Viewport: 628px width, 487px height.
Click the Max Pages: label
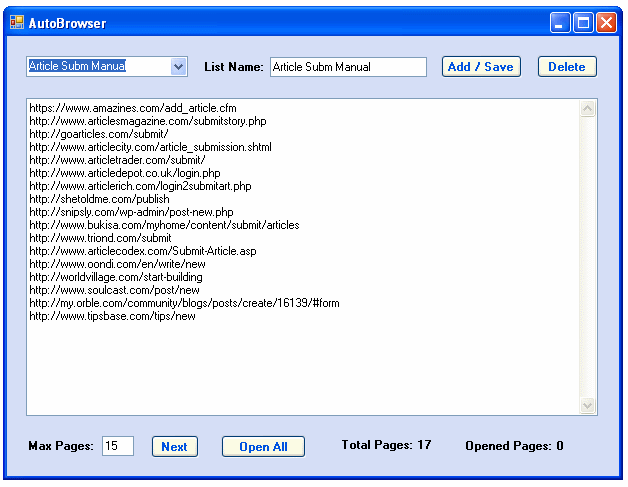(61, 446)
